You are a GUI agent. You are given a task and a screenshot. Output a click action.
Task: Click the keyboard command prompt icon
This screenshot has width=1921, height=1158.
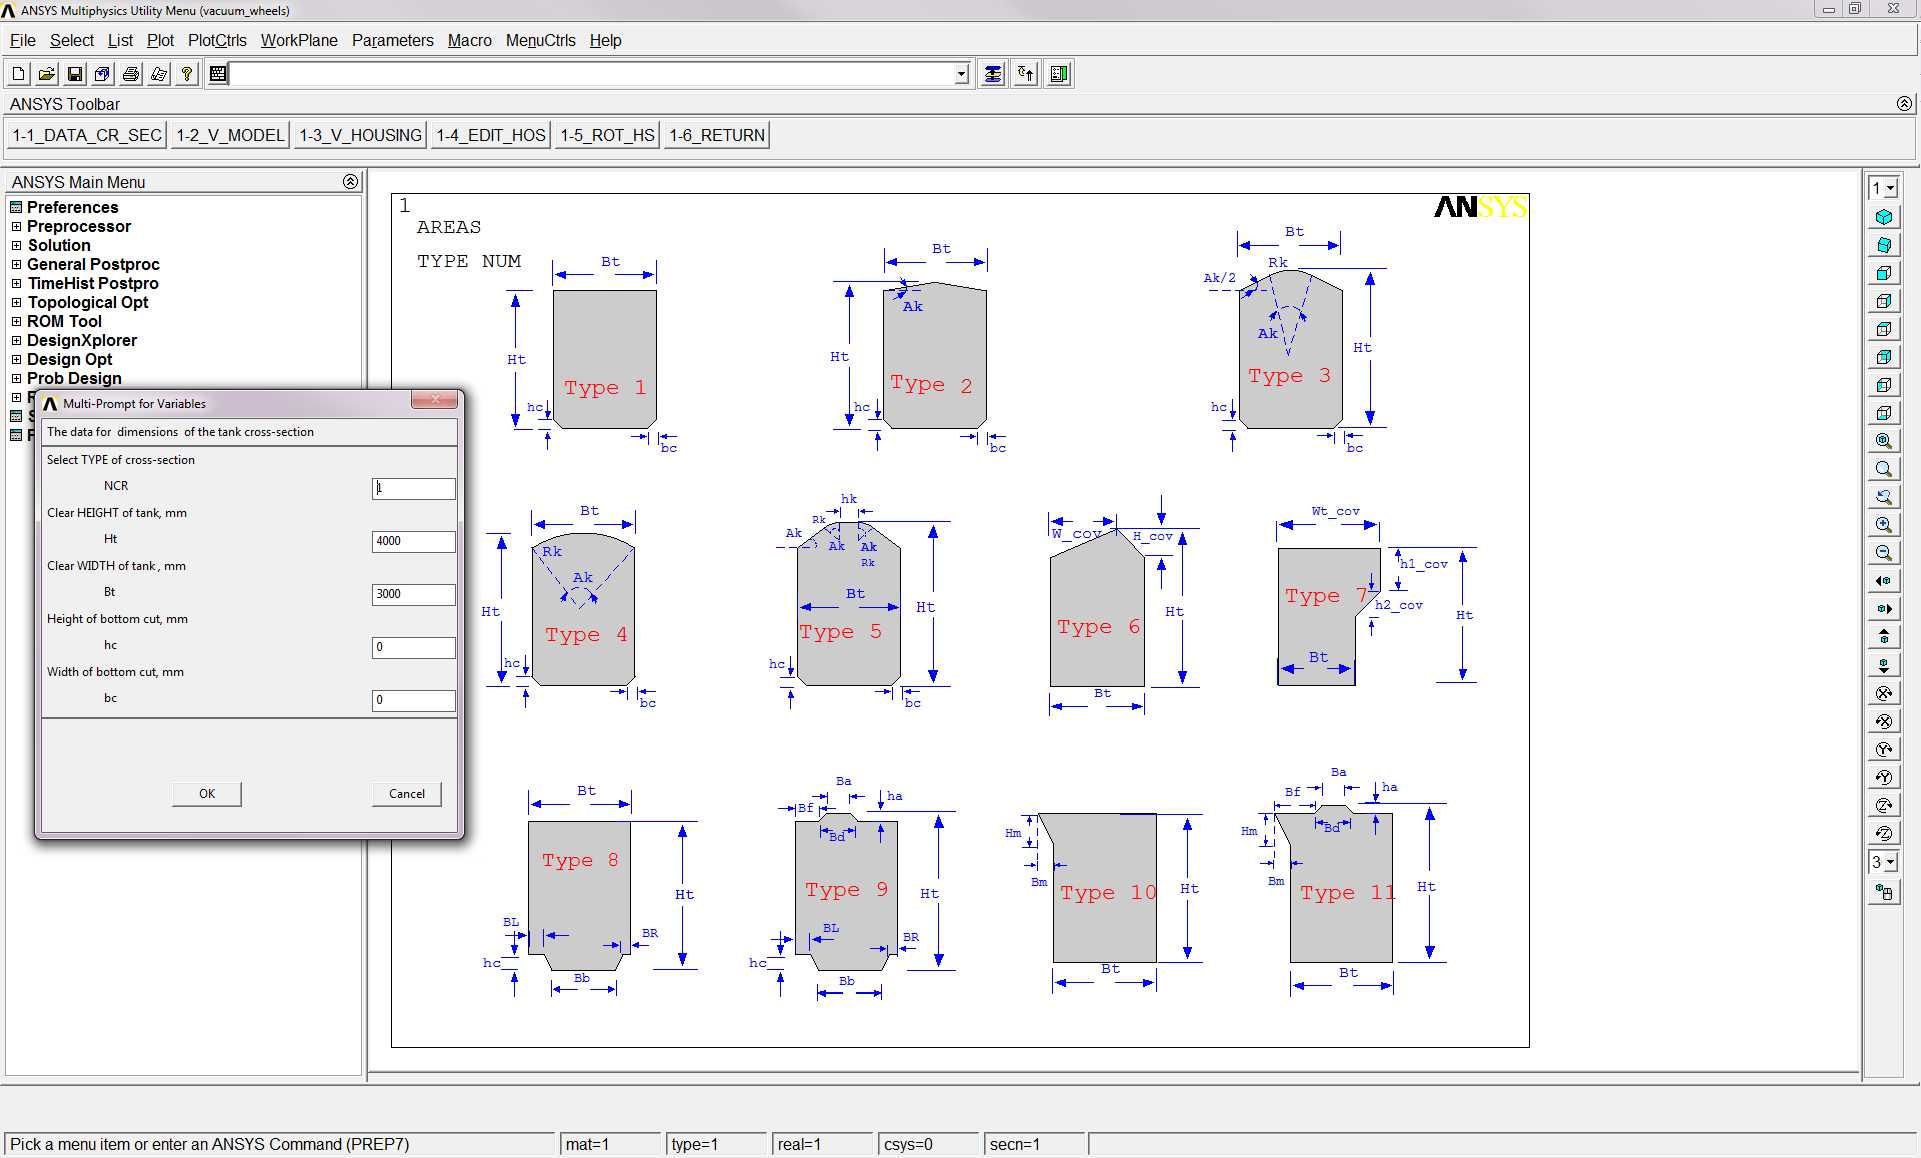tap(218, 74)
